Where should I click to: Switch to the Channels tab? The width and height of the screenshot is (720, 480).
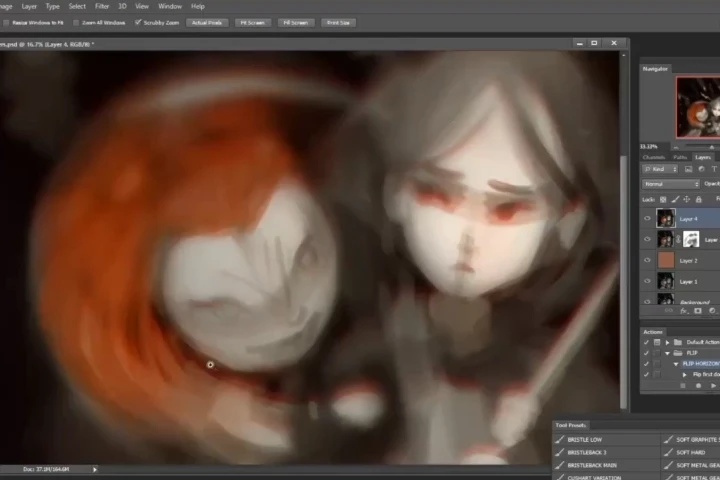[x=654, y=157]
